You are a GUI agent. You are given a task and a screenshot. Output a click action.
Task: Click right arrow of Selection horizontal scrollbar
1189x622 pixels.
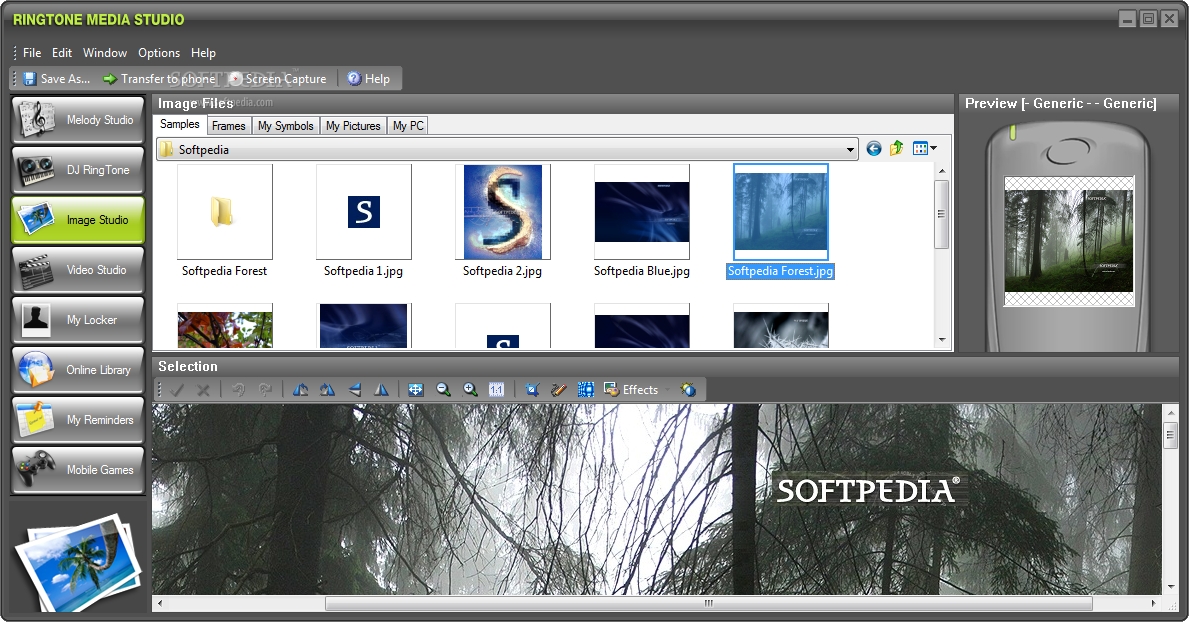(x=1153, y=604)
